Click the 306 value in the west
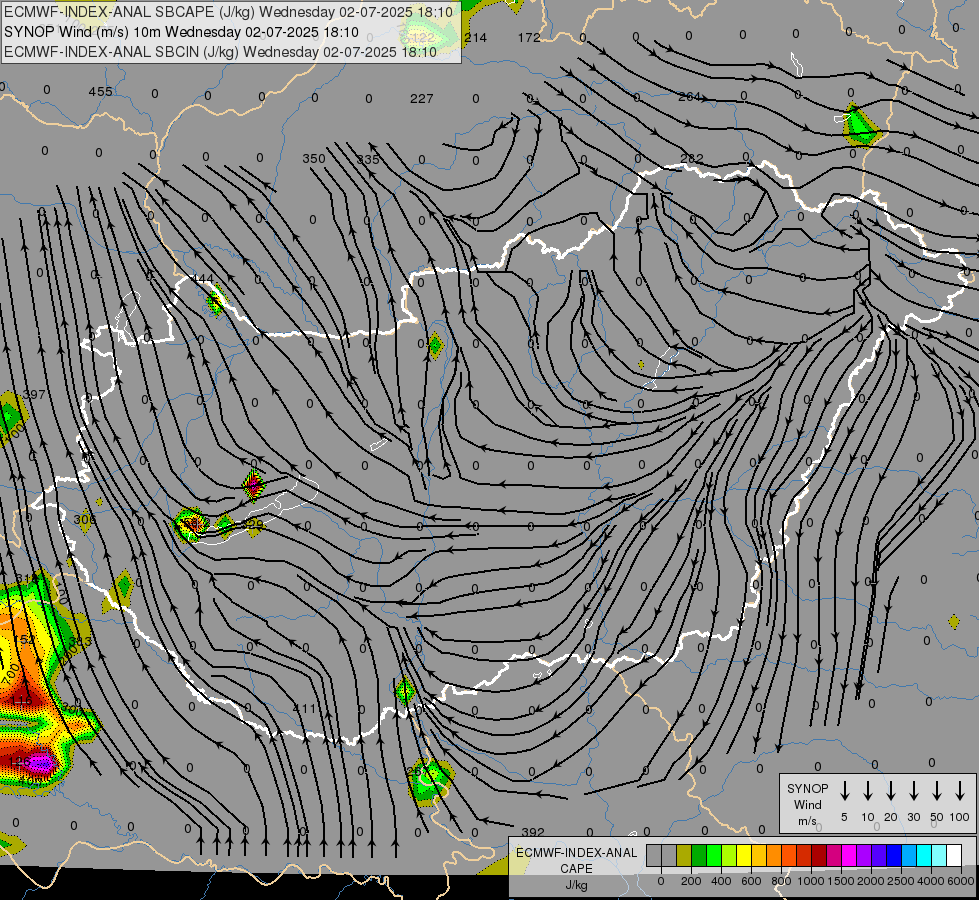 click(85, 520)
